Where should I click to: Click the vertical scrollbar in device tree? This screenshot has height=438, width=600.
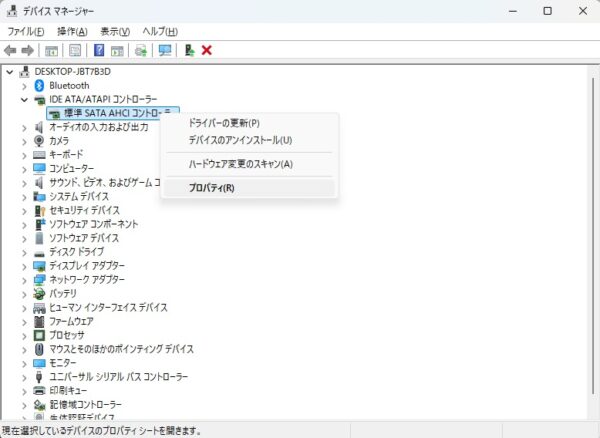[593, 235]
